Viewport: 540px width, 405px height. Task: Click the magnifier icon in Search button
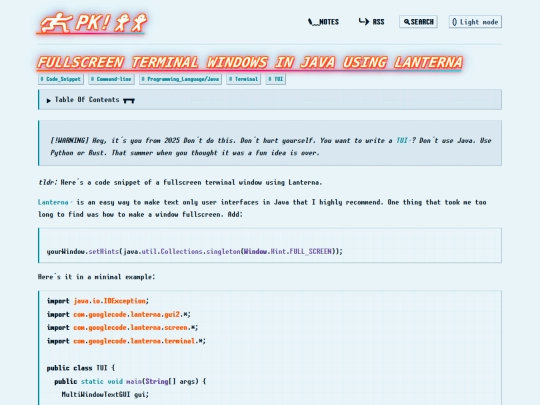[407, 22]
